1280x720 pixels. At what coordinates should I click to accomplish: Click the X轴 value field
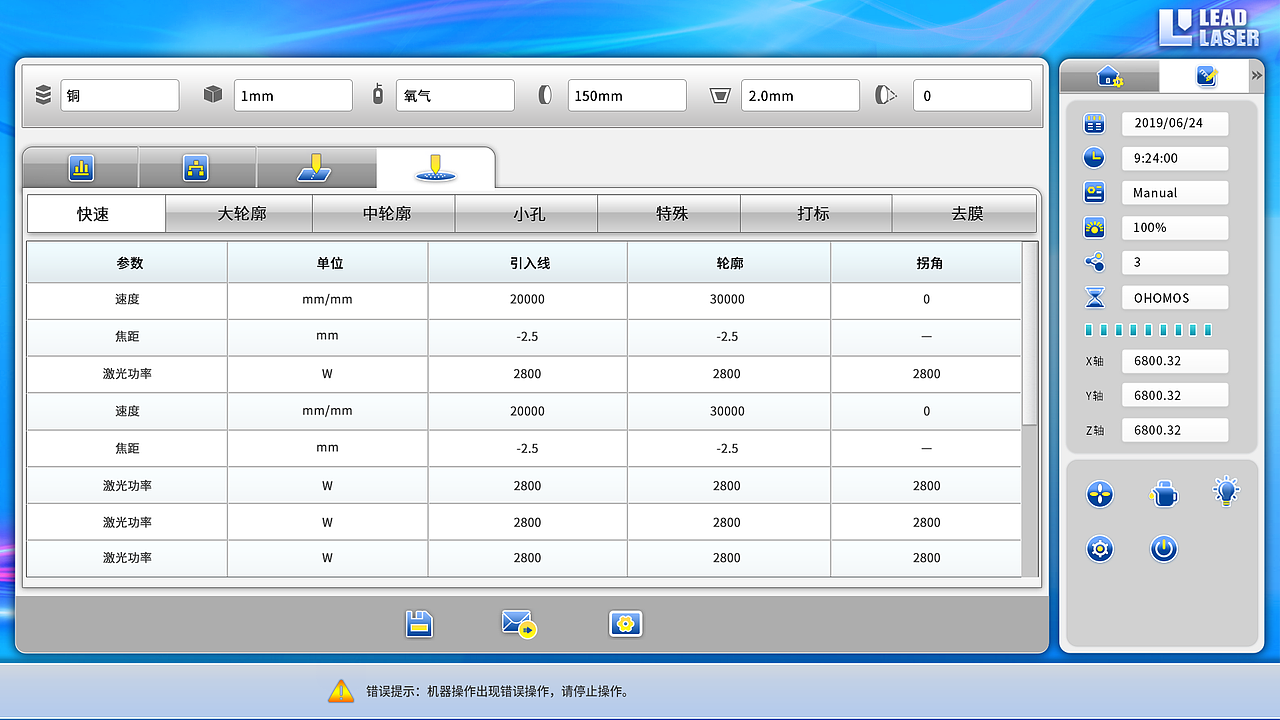tap(1175, 361)
